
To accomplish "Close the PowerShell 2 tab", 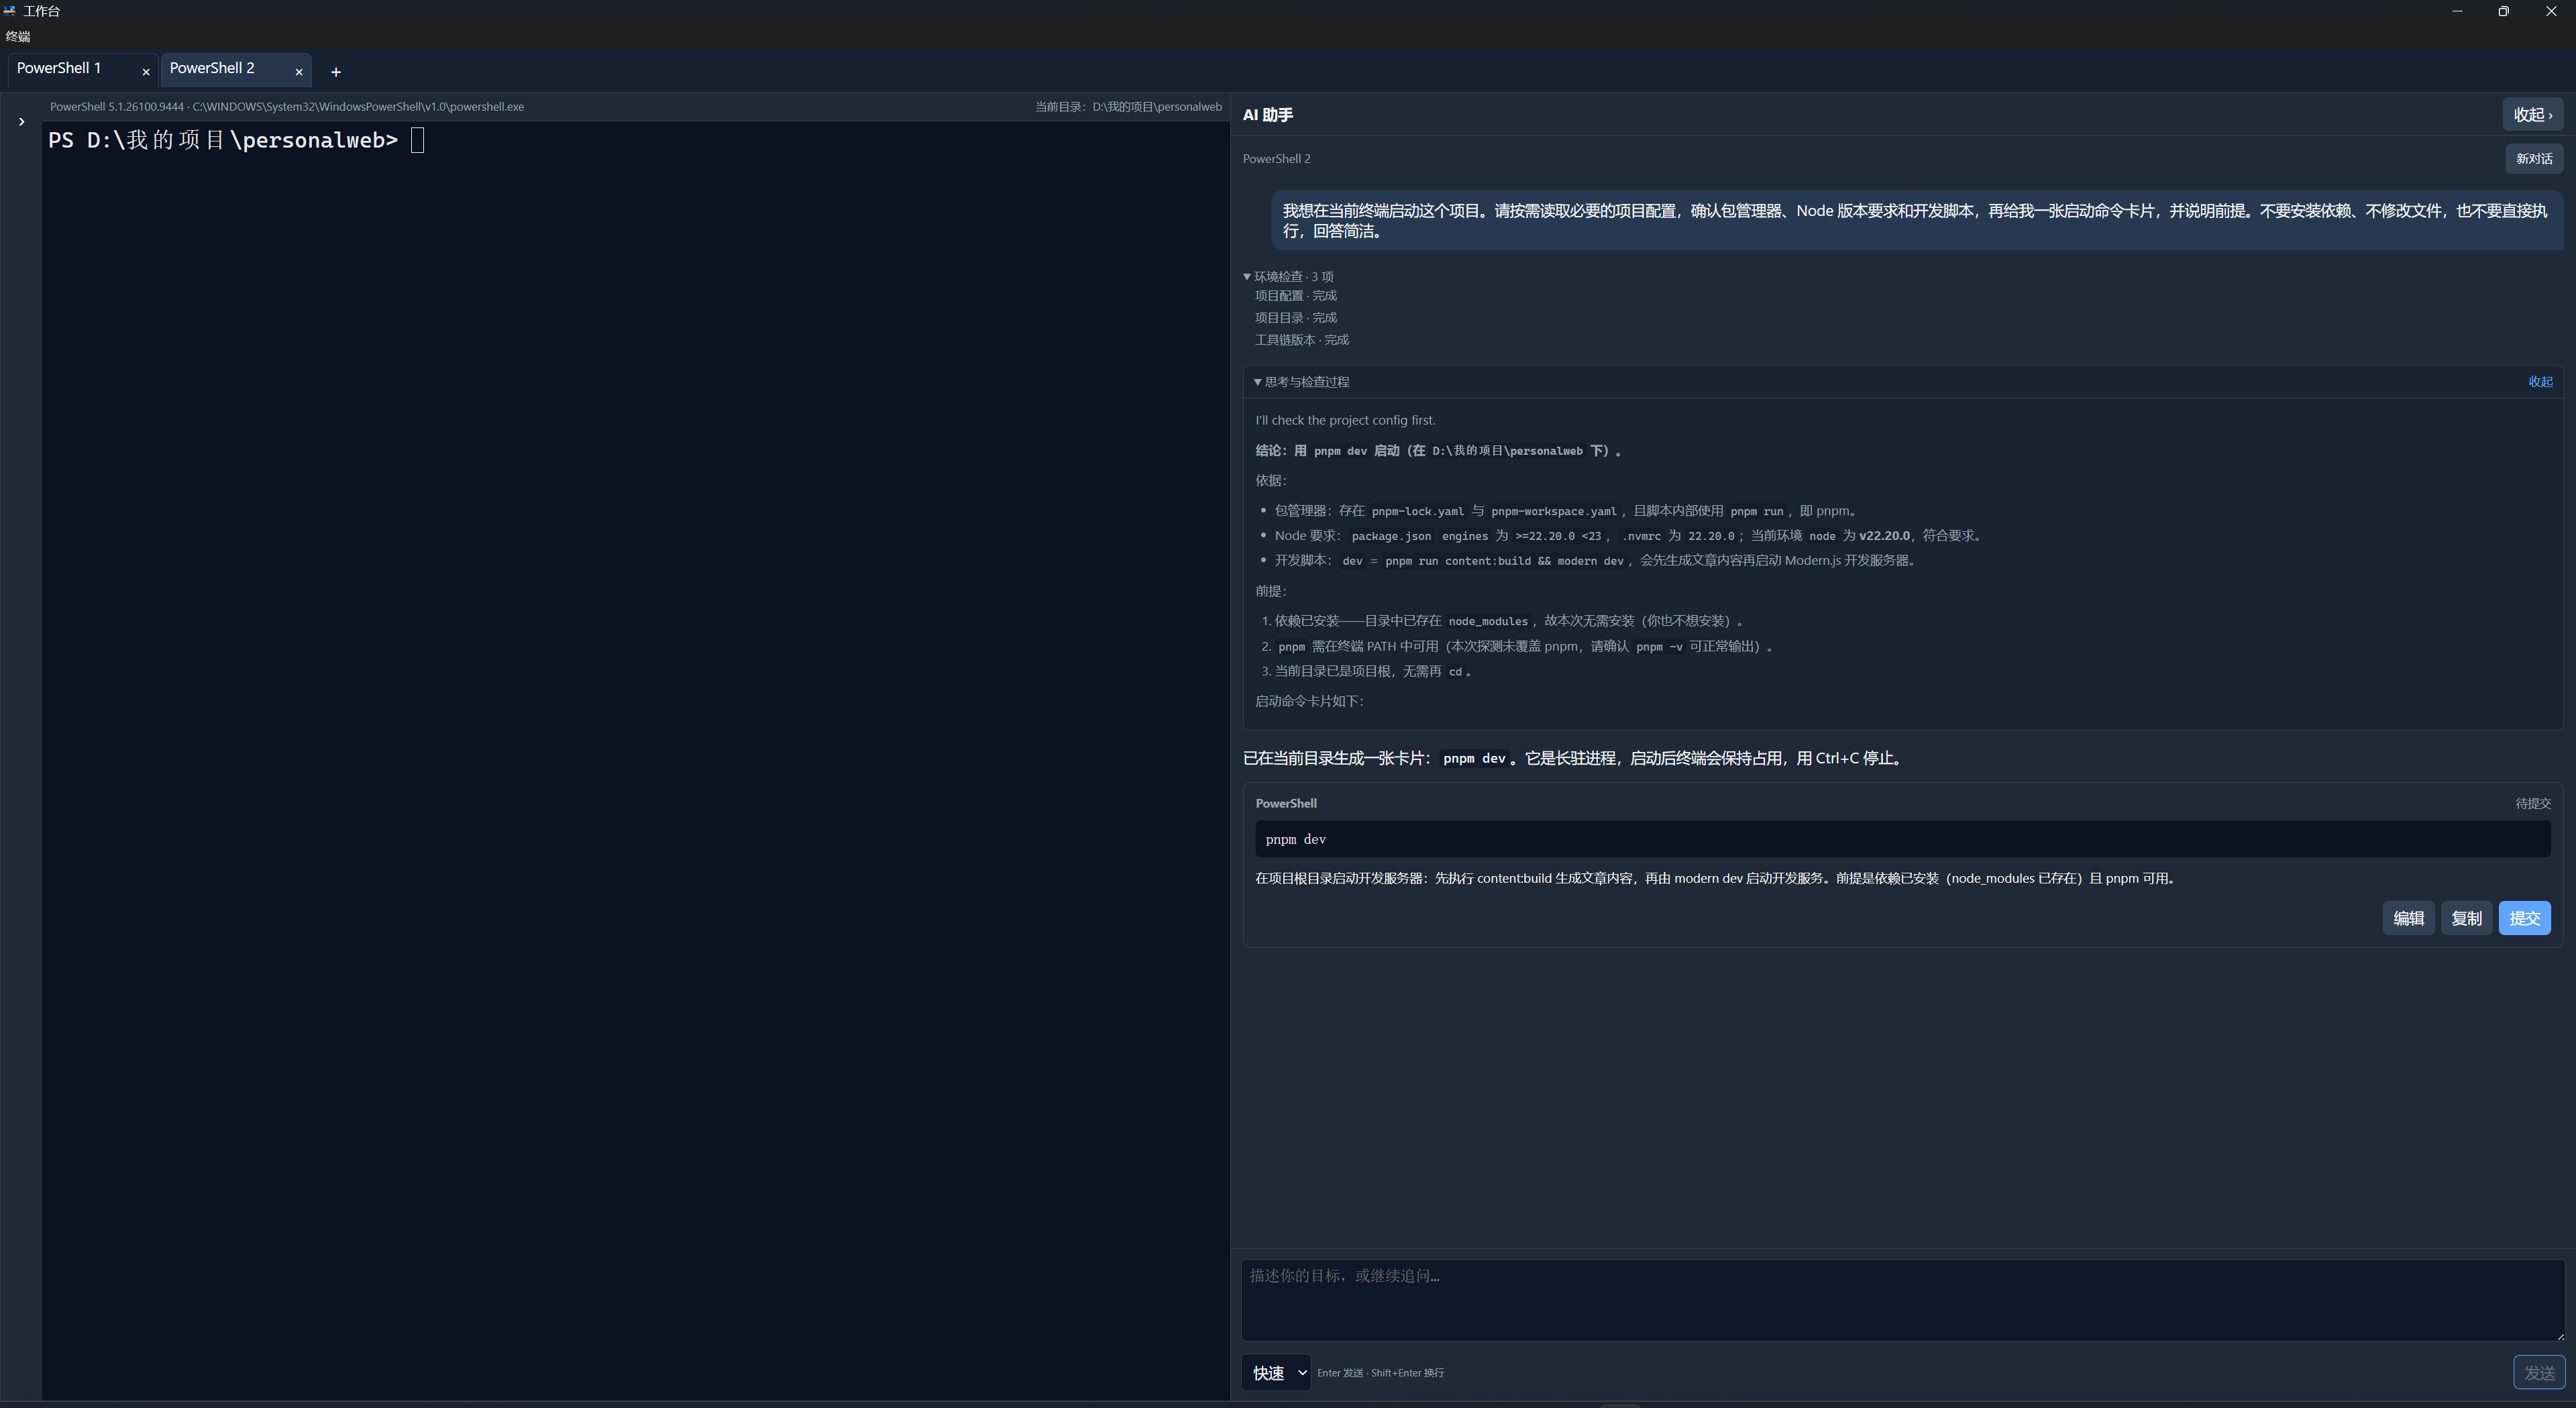I will pos(299,72).
